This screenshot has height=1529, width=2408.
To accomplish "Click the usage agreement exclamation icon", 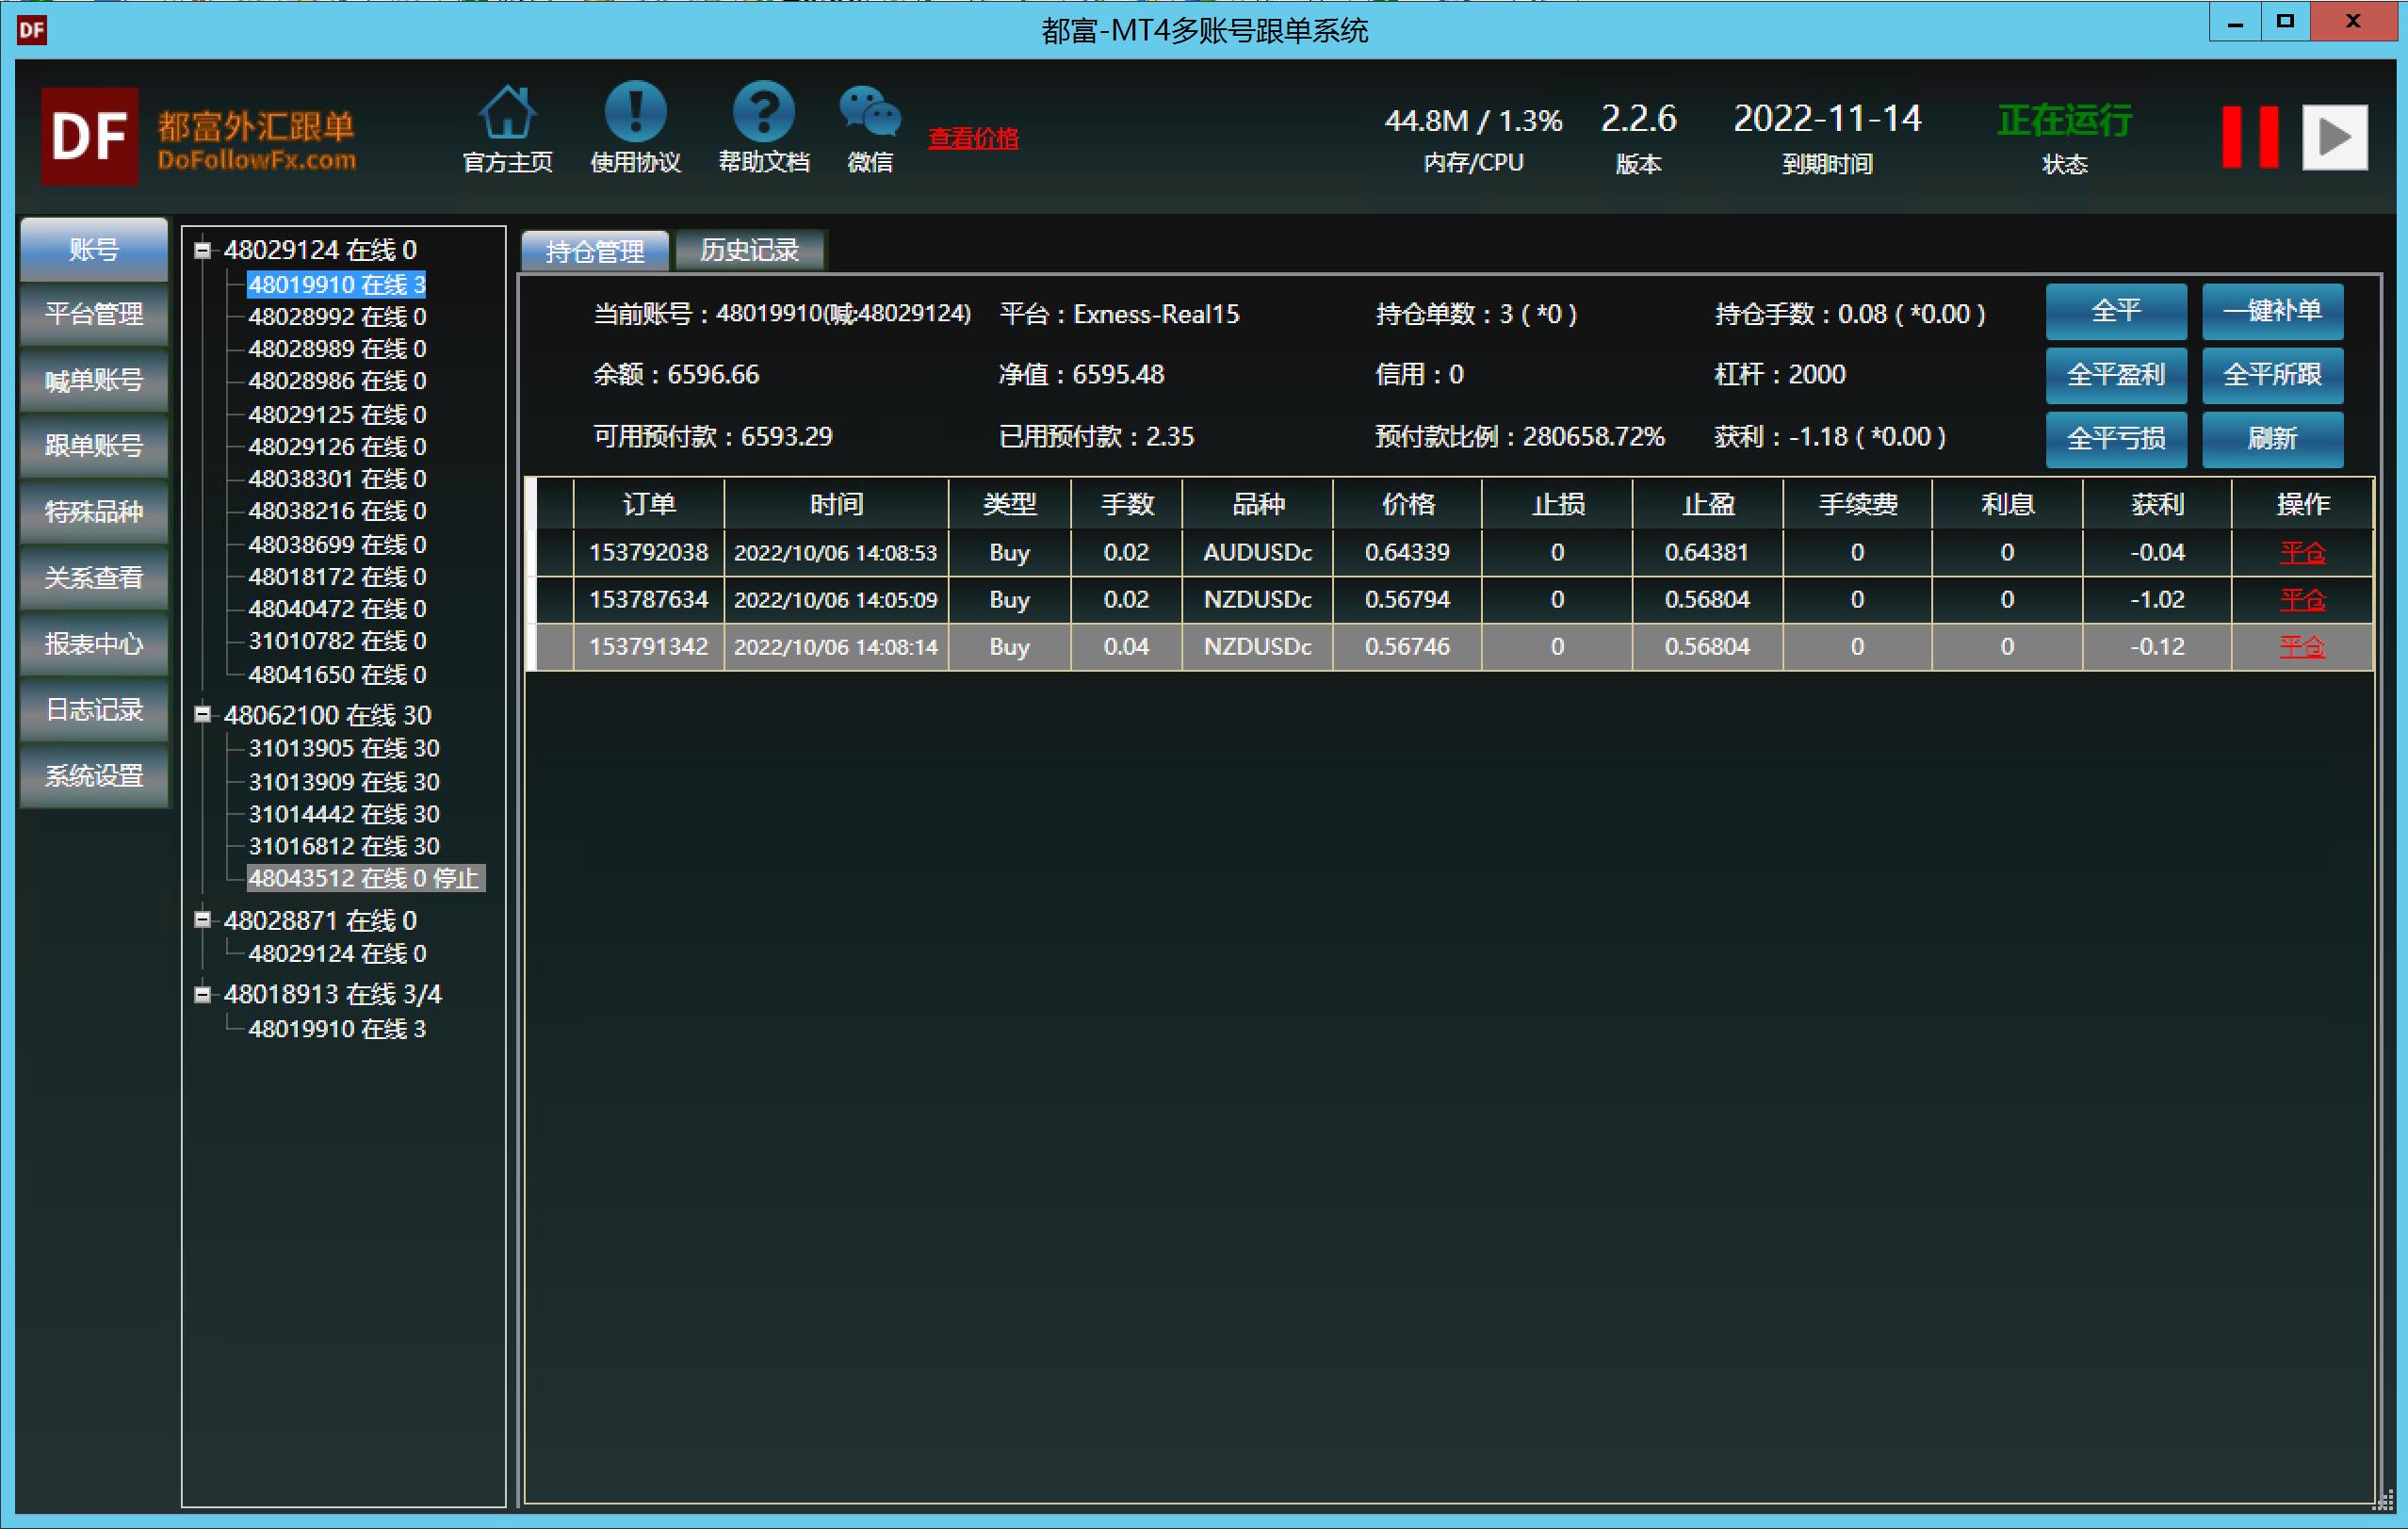I will (635, 112).
